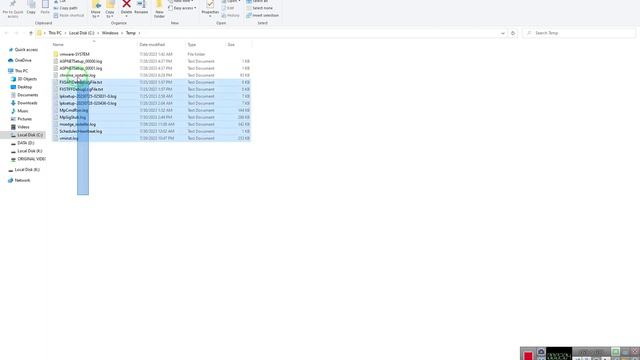The width and height of the screenshot is (640, 360).
Task: Refresh the Temp folder view
Action: 513,33
